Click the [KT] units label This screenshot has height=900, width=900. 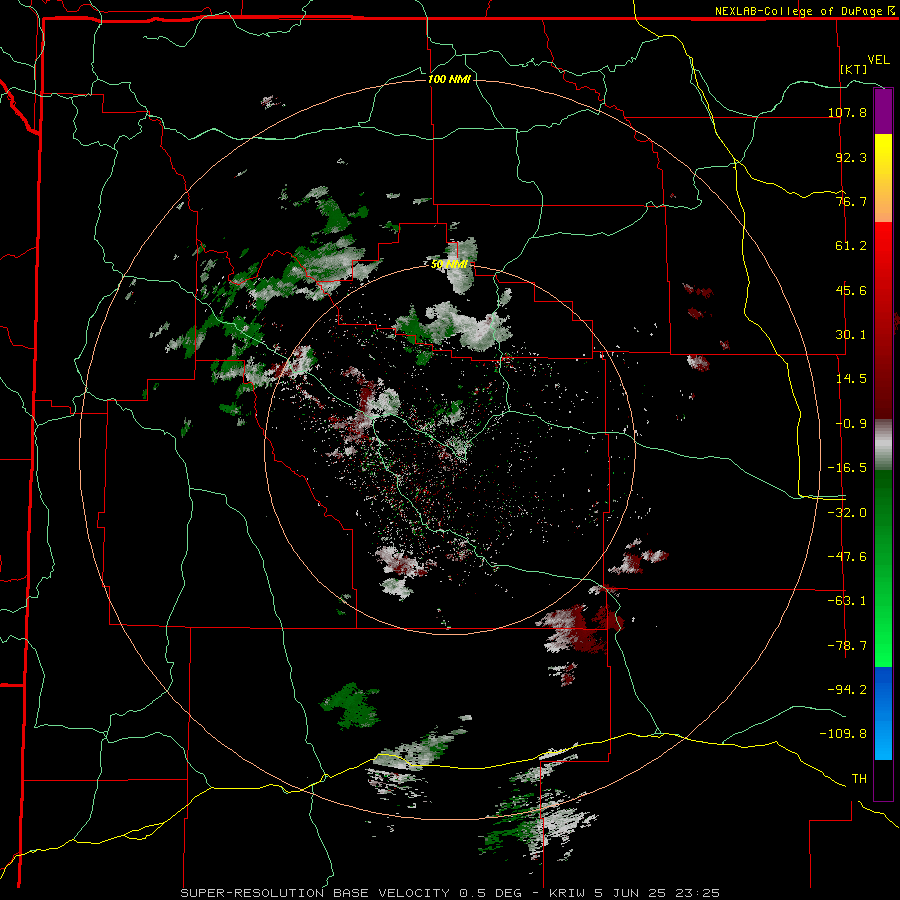854,69
